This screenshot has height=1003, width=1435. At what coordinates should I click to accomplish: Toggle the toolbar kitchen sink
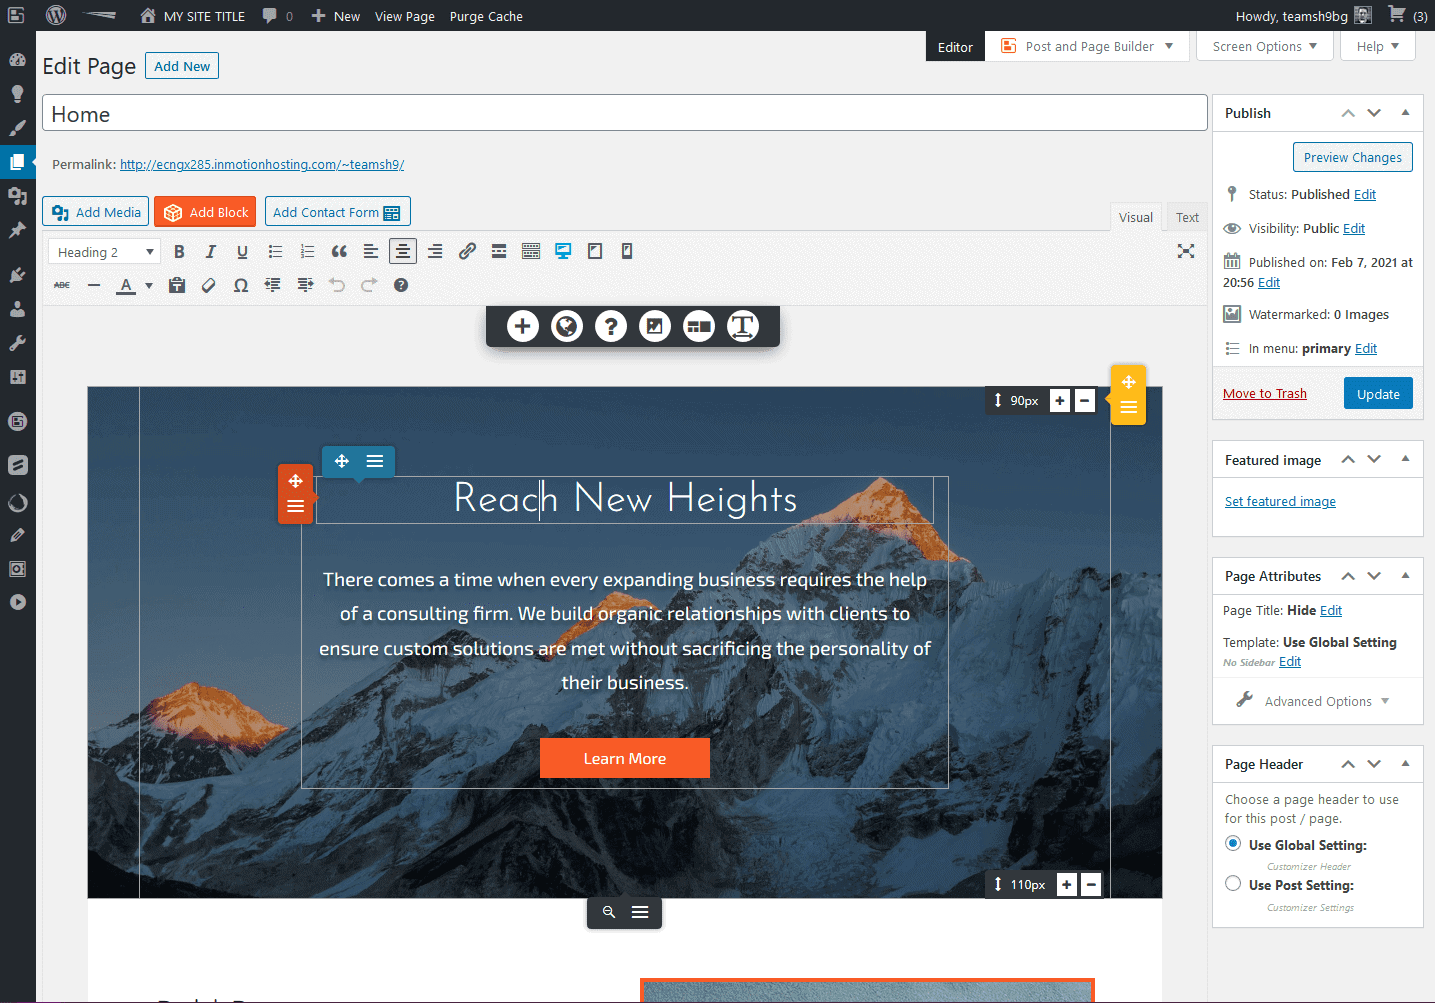[x=531, y=252]
